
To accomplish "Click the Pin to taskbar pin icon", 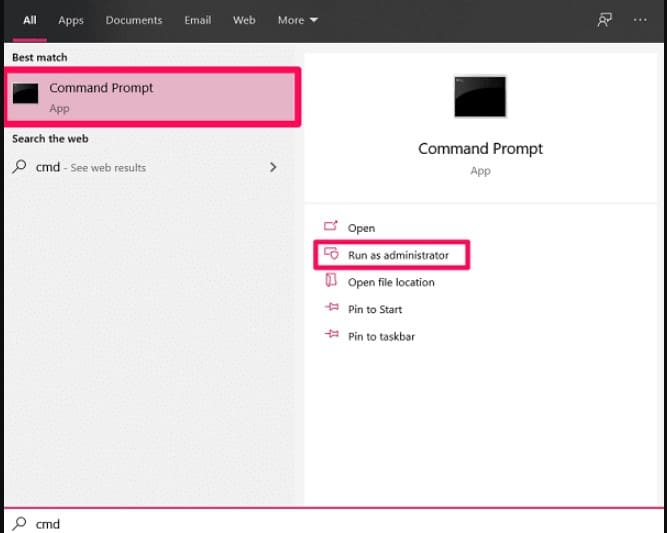I will 331,334.
